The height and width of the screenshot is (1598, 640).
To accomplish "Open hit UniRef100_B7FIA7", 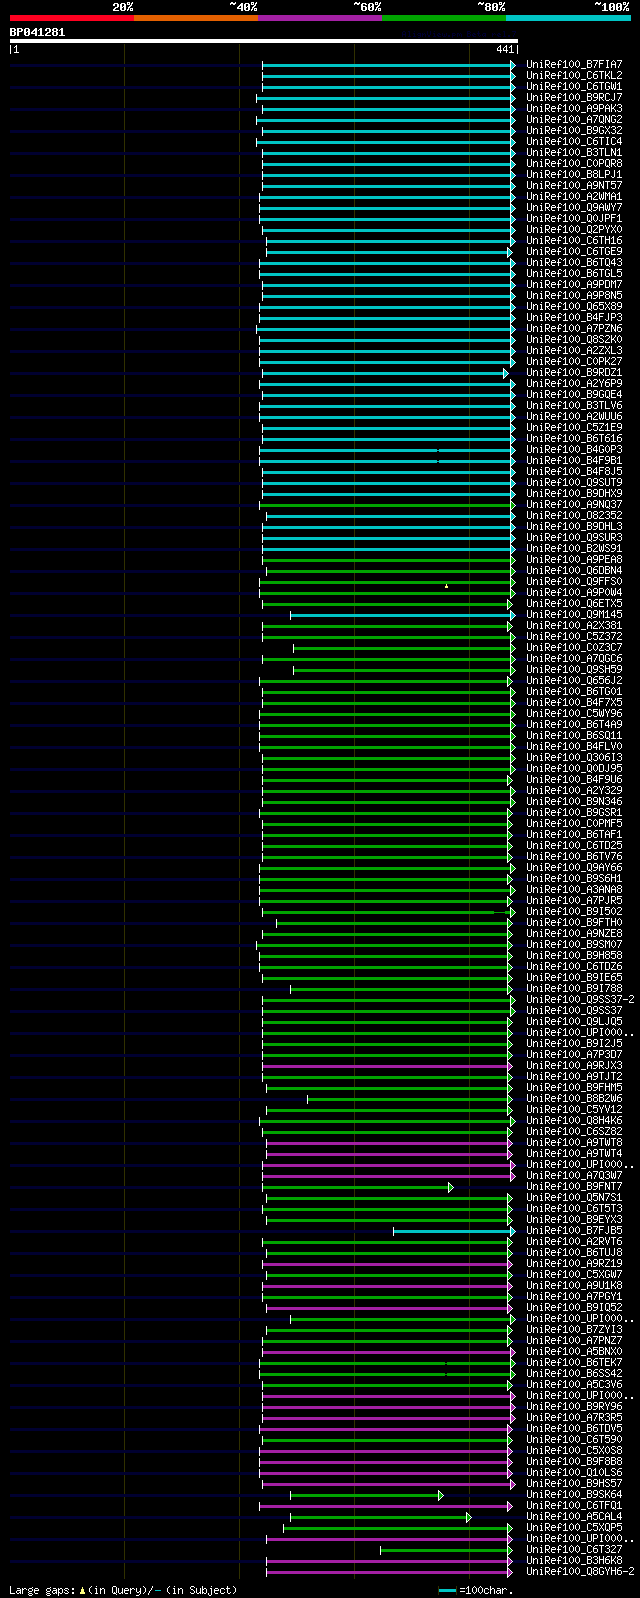I will point(574,64).
